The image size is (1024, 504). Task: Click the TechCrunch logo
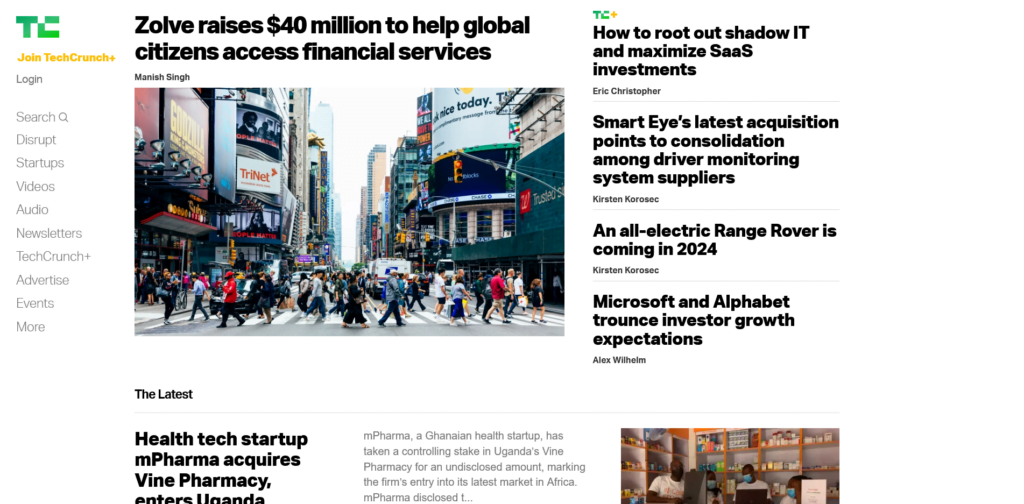(x=37, y=27)
